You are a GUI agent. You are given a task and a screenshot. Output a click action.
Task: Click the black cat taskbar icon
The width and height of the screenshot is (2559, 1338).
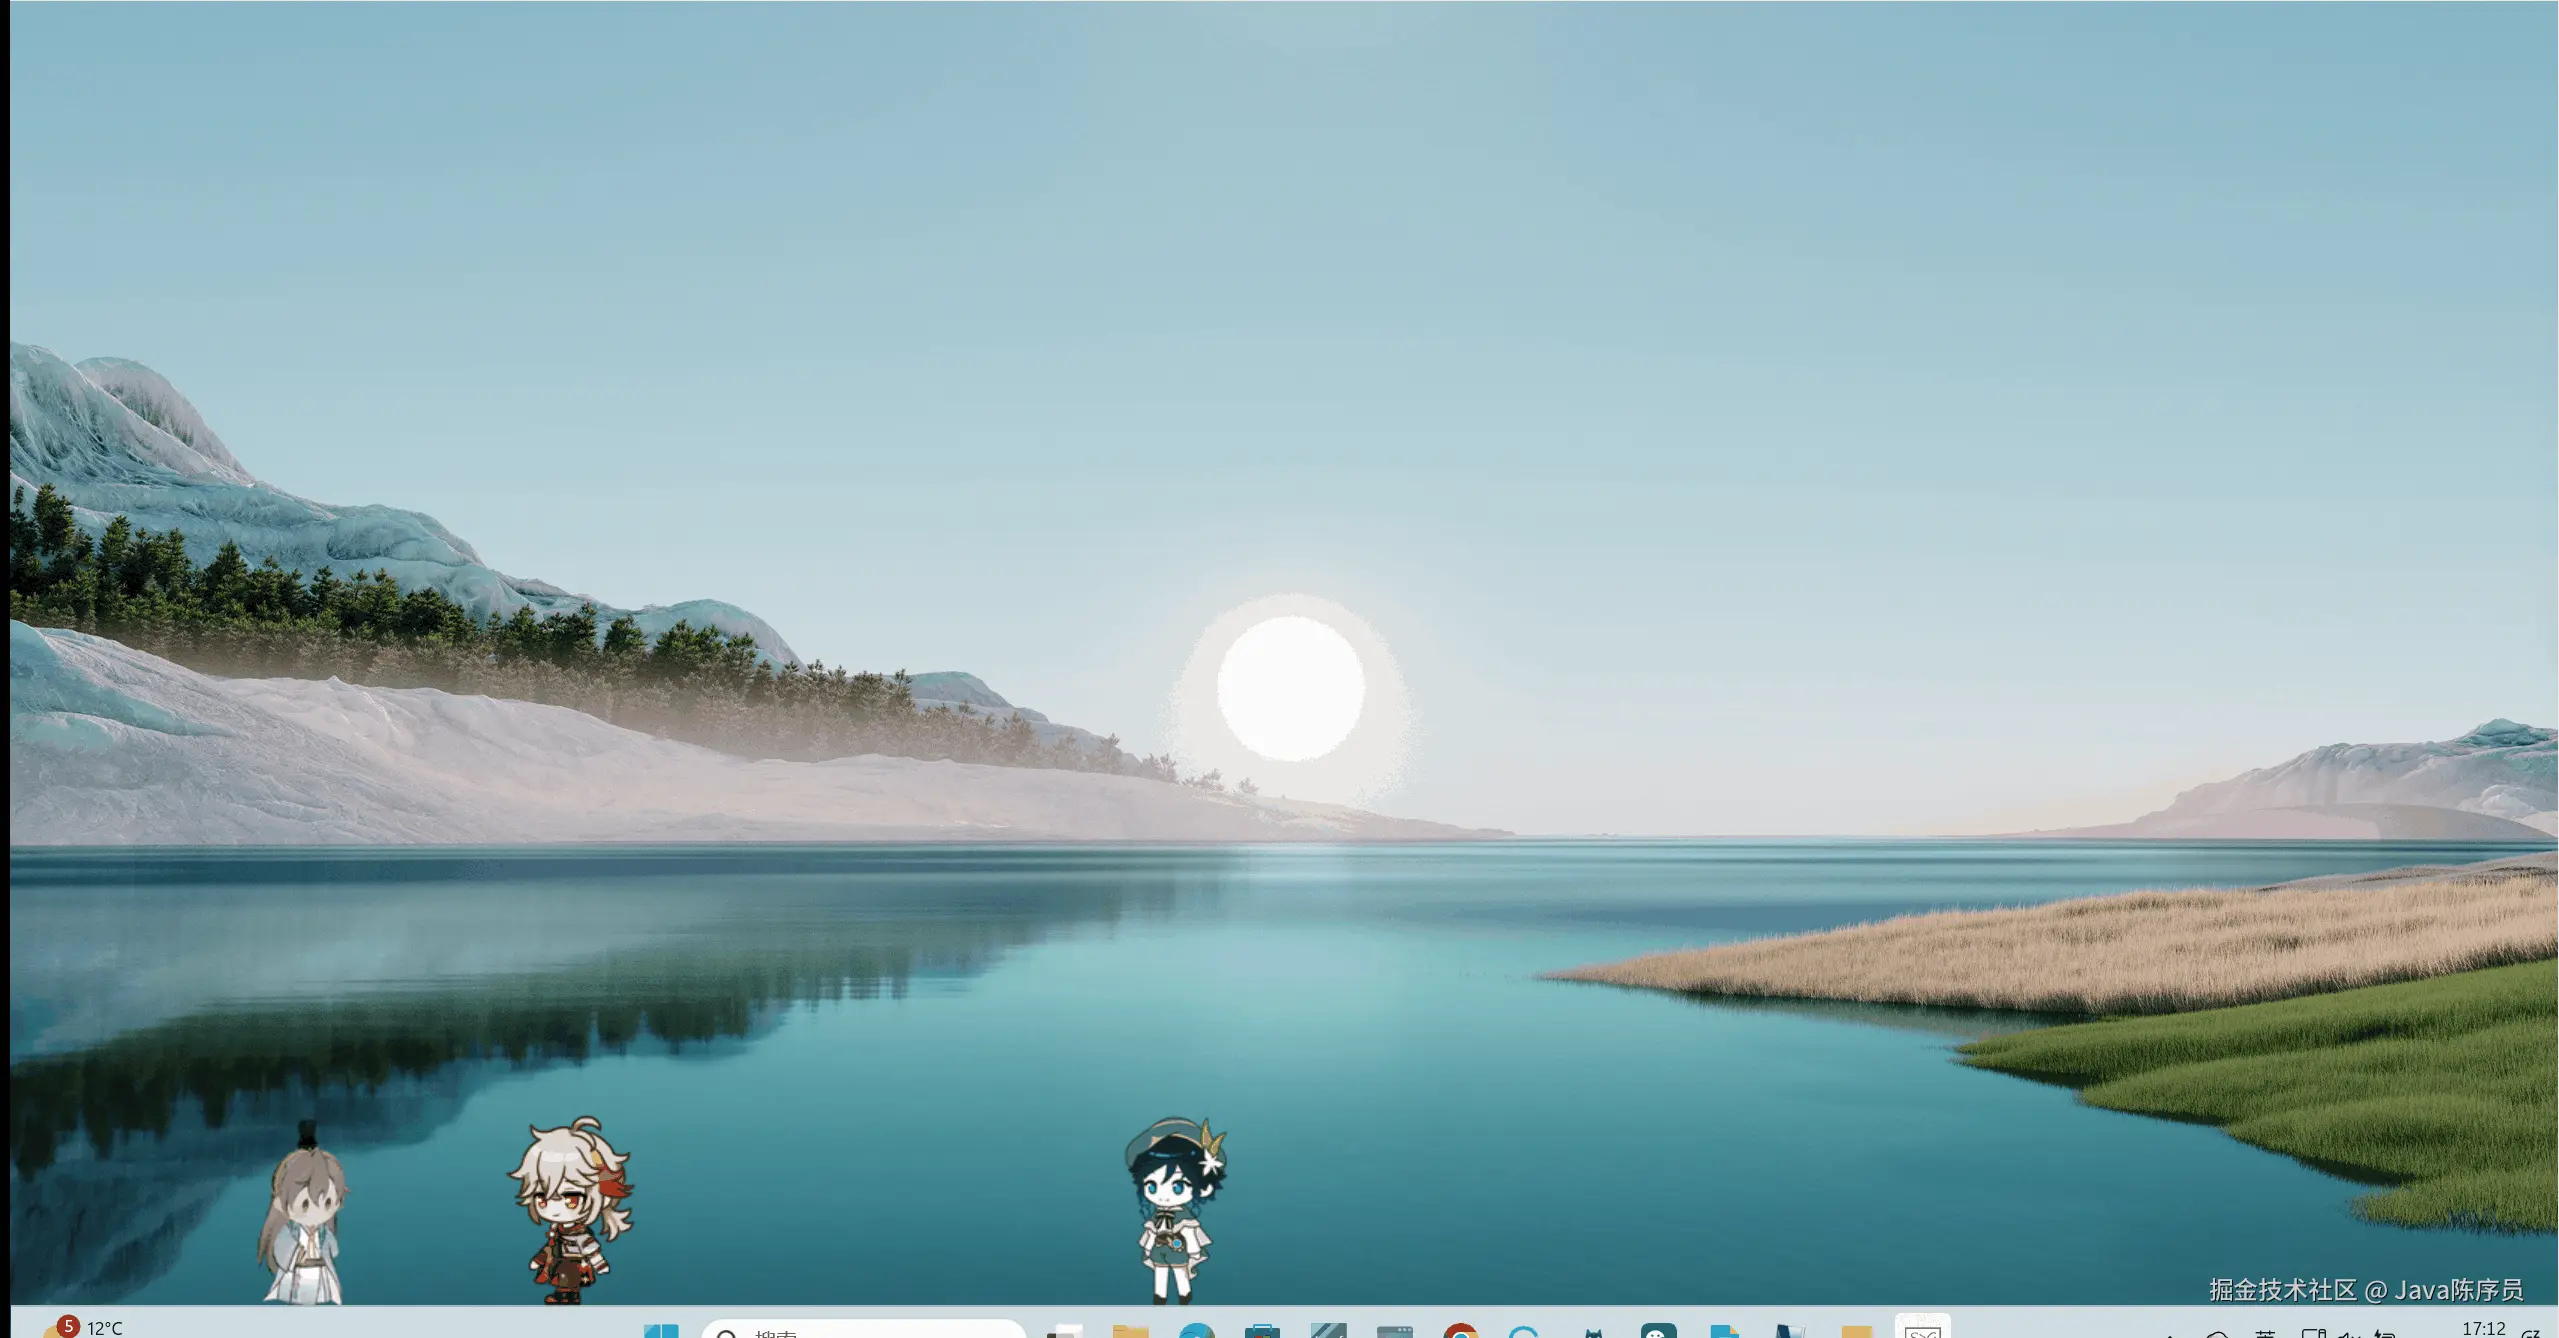(1593, 1332)
